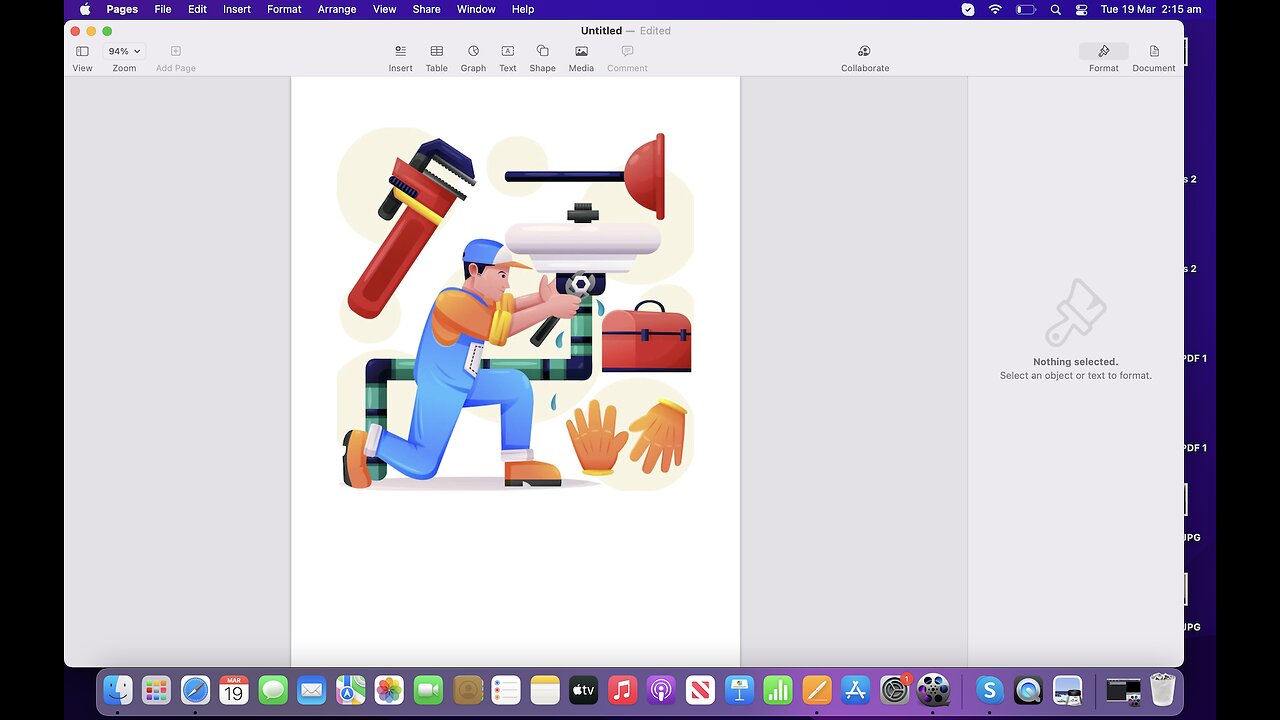Image resolution: width=1280 pixels, height=720 pixels.
Task: Select the plumber illustration image
Action: [x=515, y=308]
